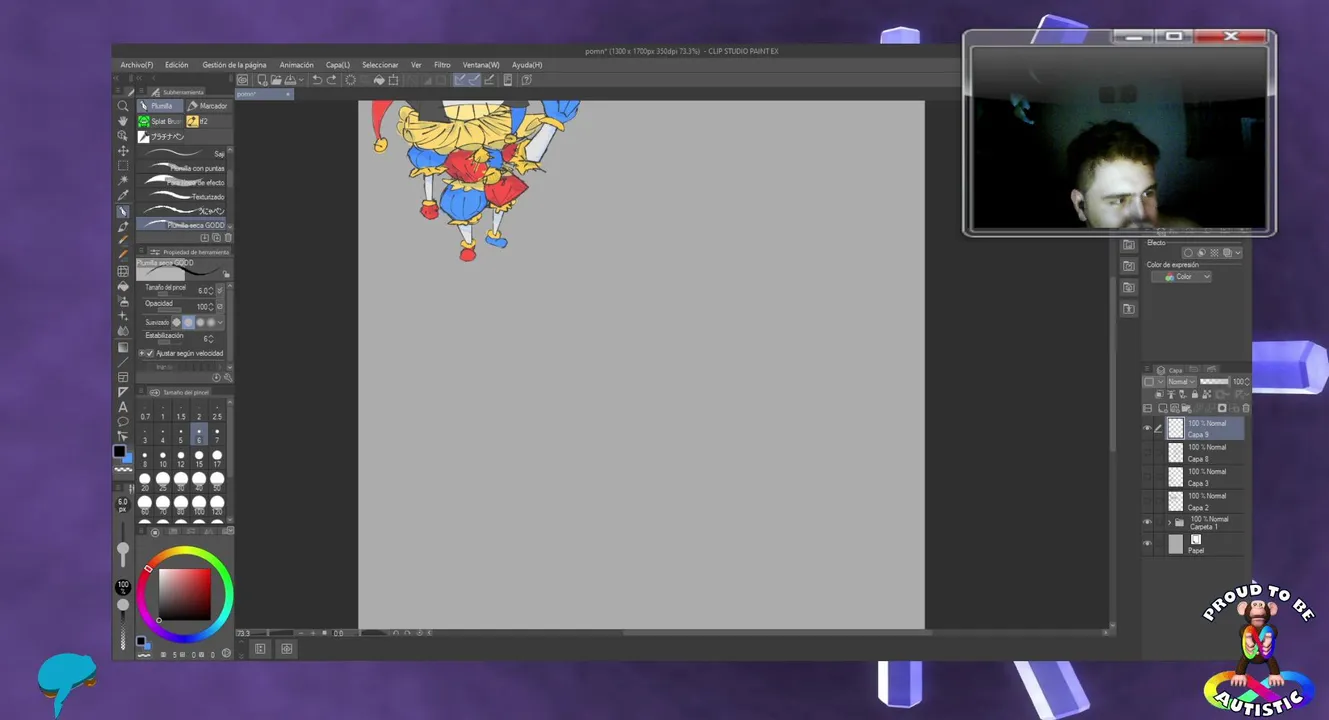
Task: Create new raster layer icon
Action: pyautogui.click(x=1163, y=408)
